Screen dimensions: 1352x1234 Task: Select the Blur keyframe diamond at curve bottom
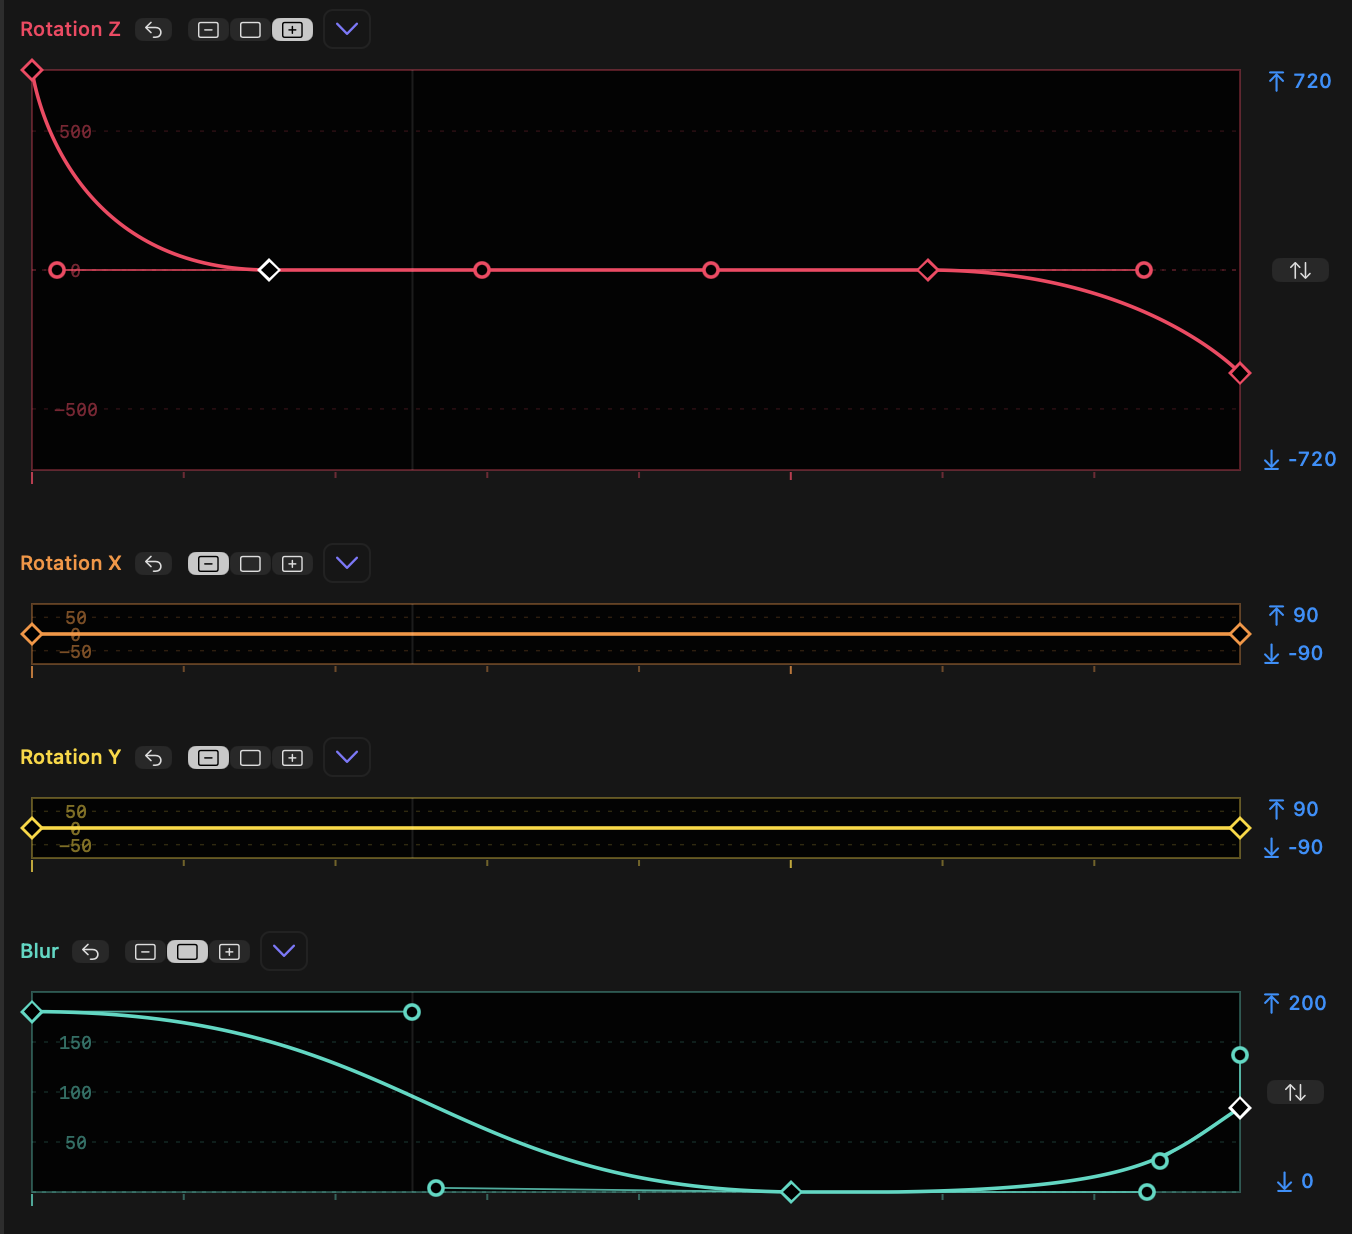click(x=791, y=1192)
